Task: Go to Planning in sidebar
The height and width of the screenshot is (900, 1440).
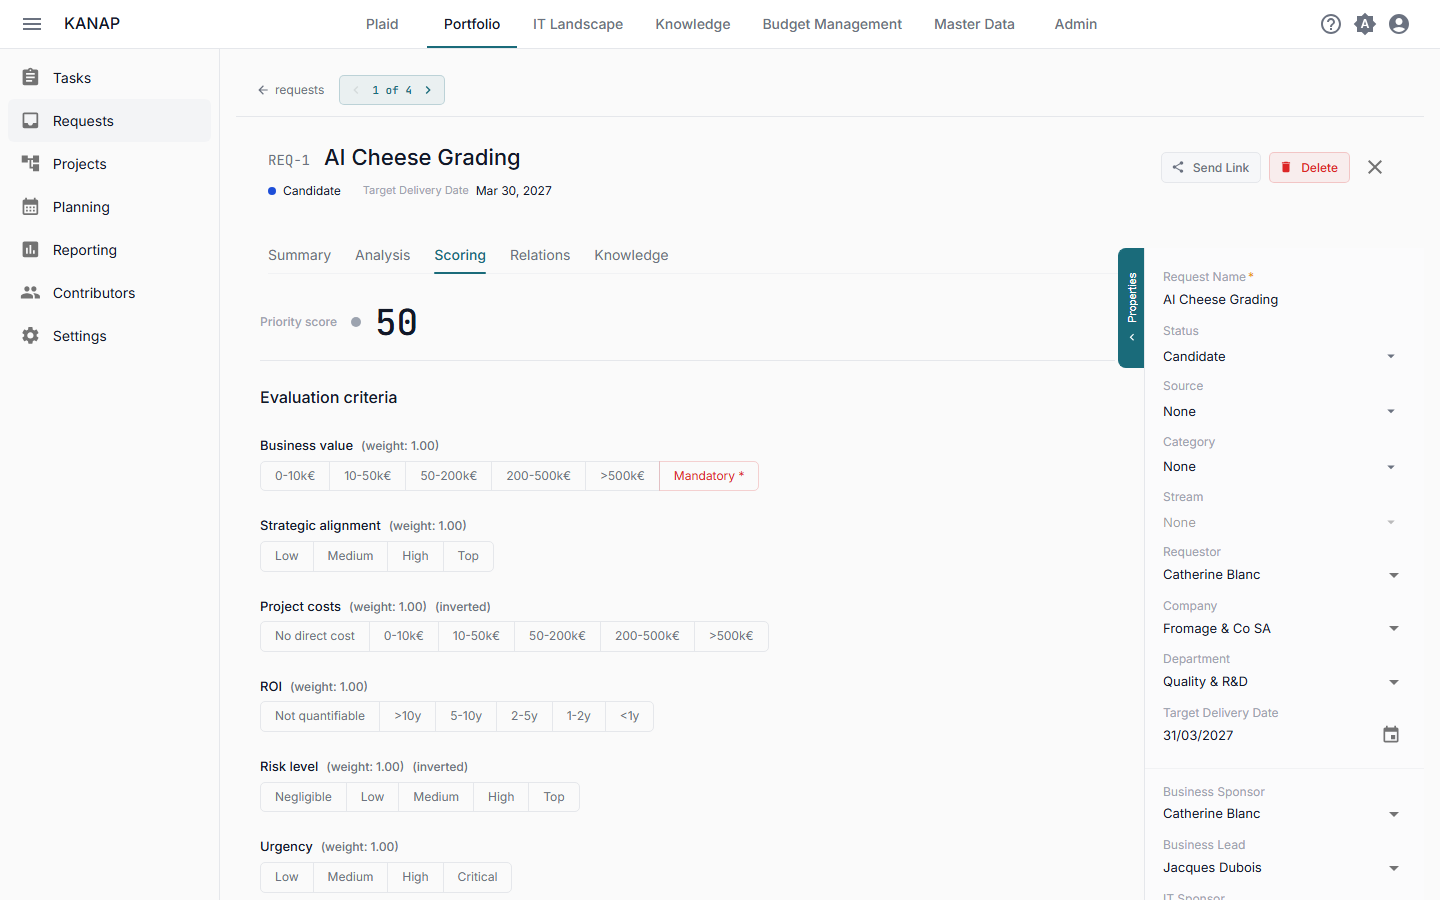Action: coord(110,207)
